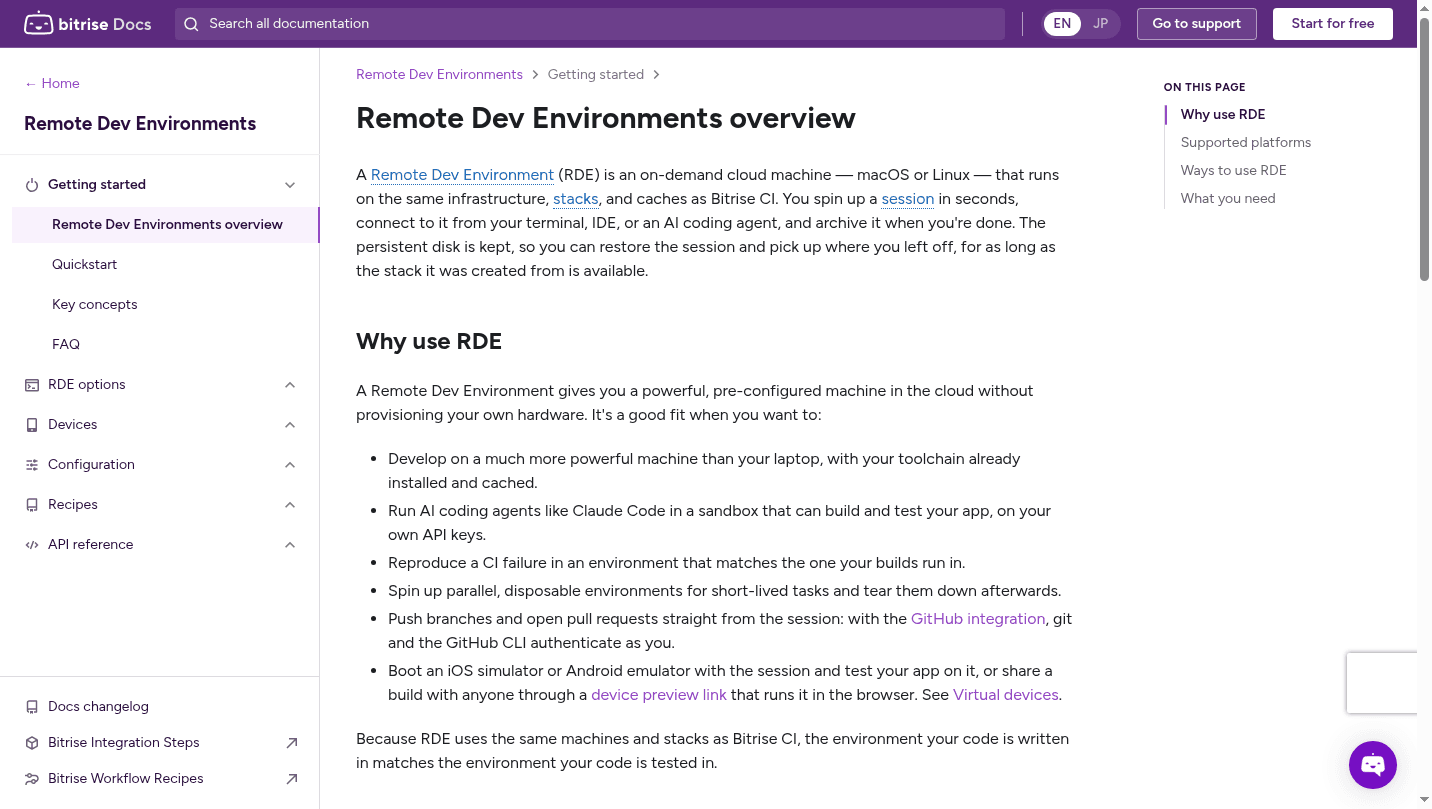Viewport: 1432px width, 809px height.
Task: Expand the Recipes section chevron
Action: pos(290,505)
